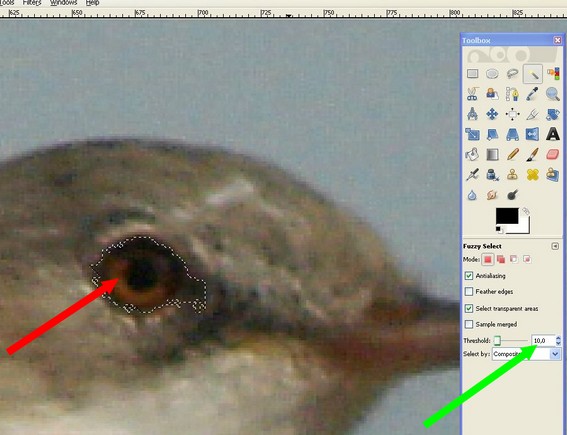The width and height of the screenshot is (567, 435).
Task: Enable the Feather edges checkbox
Action: point(469,291)
